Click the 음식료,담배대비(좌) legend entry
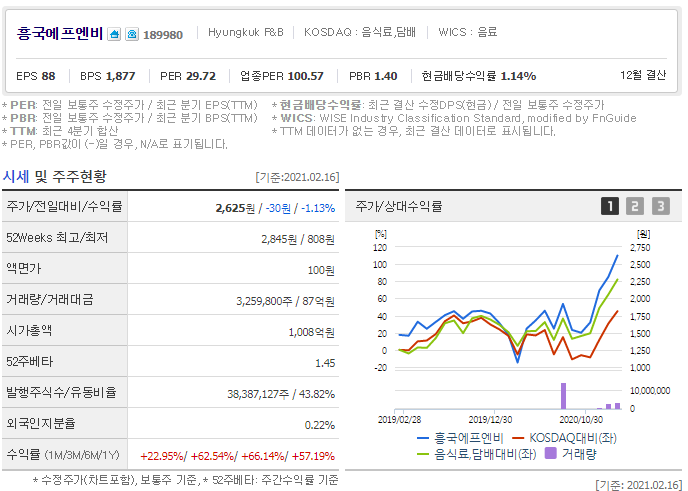 [477, 454]
